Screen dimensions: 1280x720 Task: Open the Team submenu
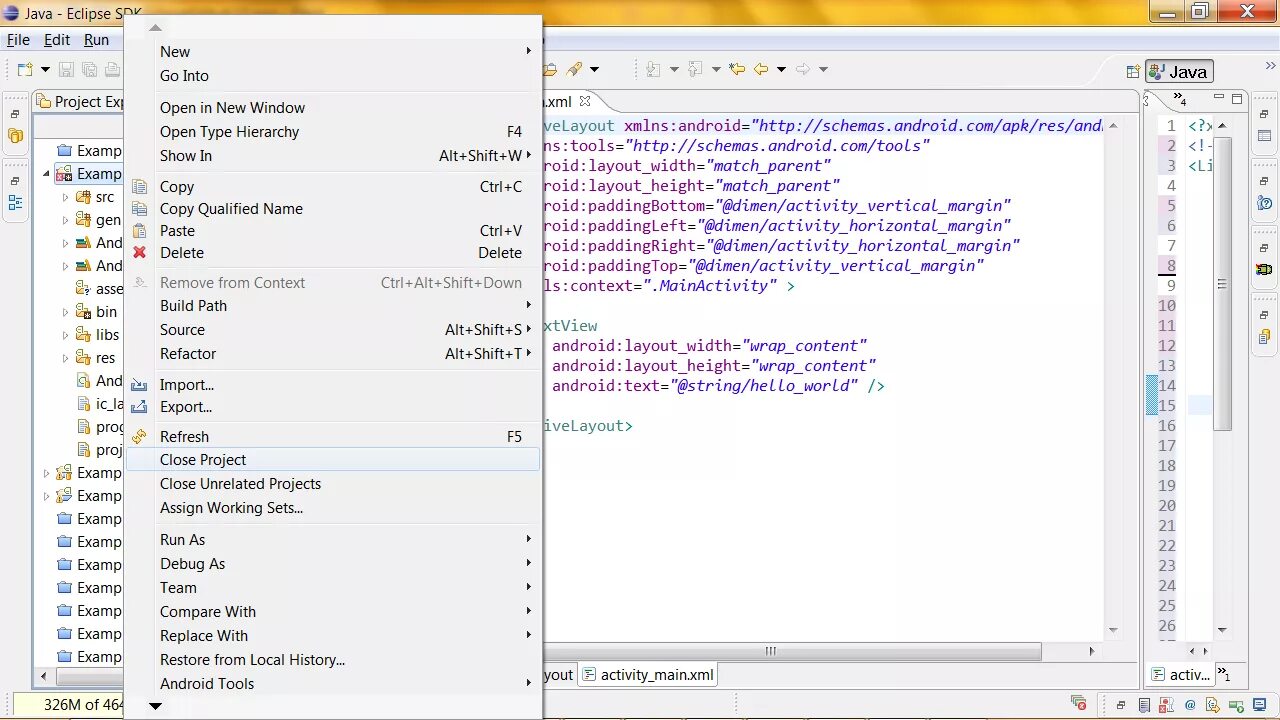pos(332,588)
